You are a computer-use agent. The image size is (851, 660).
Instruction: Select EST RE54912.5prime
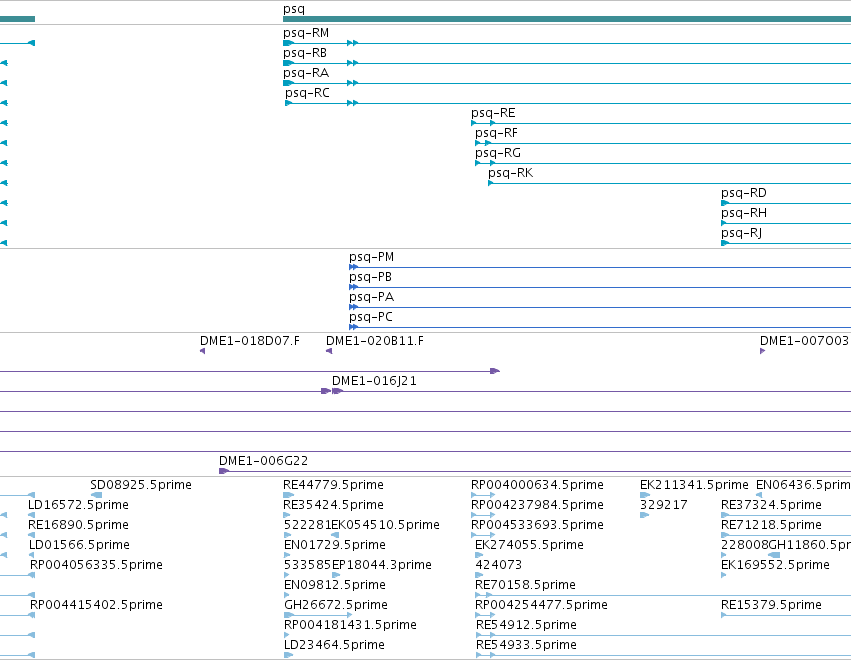[526, 625]
